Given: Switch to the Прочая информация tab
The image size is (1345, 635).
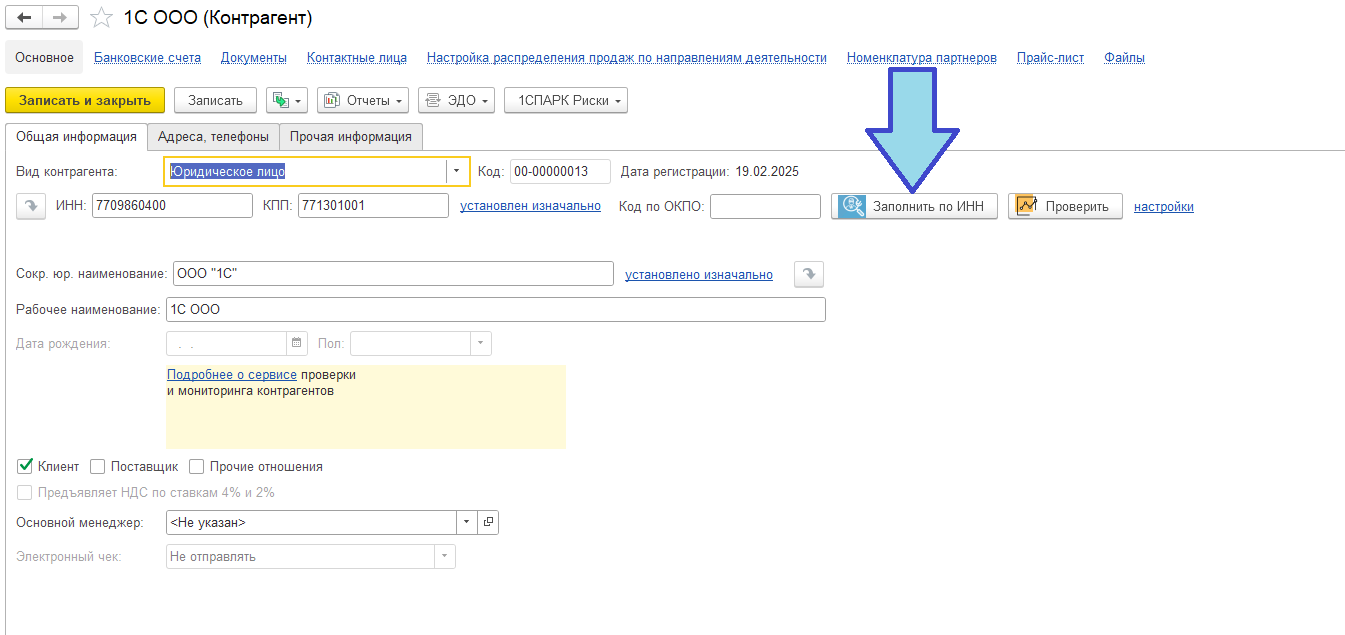Looking at the screenshot, I should (x=351, y=137).
